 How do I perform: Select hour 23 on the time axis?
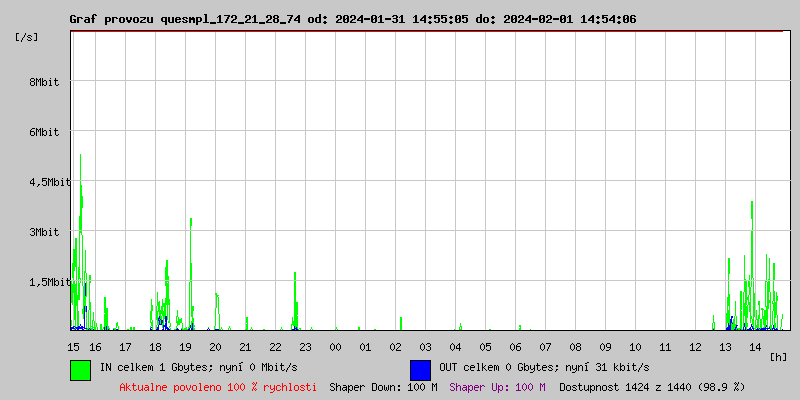click(305, 347)
